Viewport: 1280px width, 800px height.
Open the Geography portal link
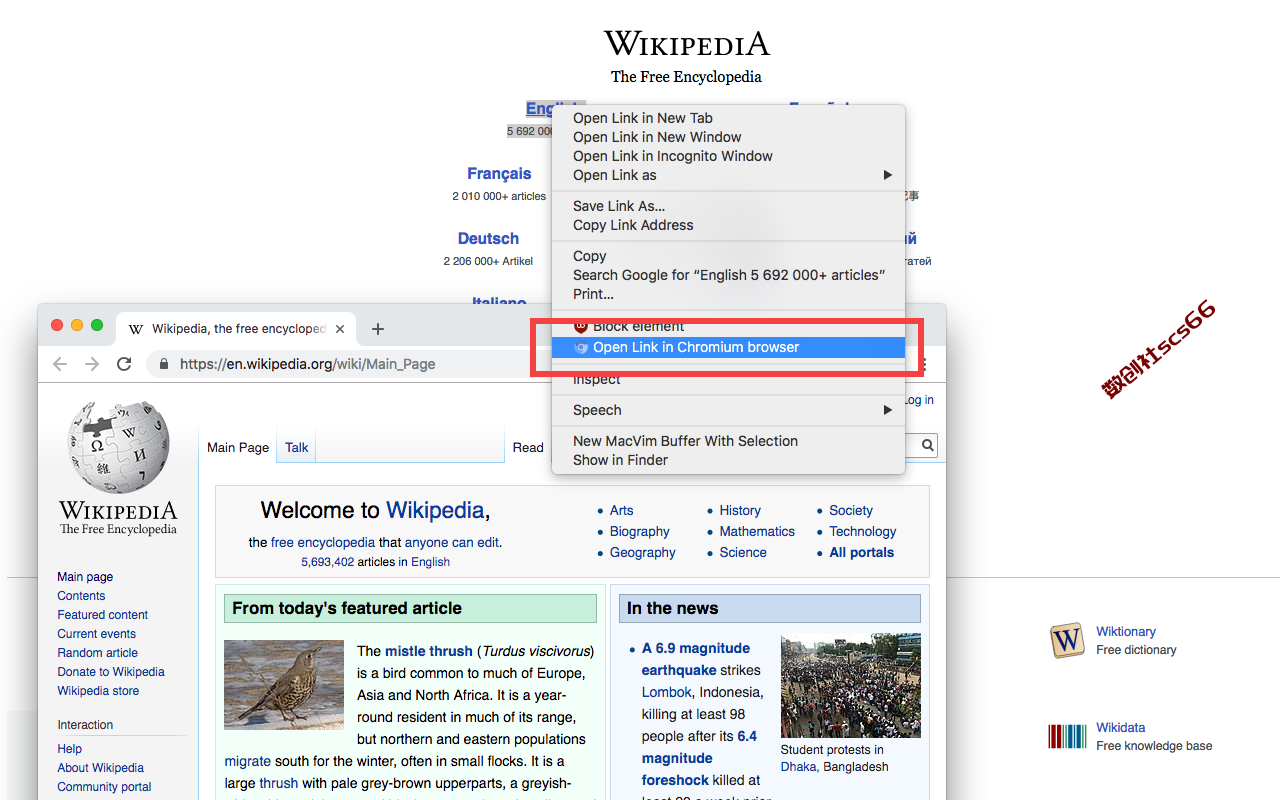643,553
